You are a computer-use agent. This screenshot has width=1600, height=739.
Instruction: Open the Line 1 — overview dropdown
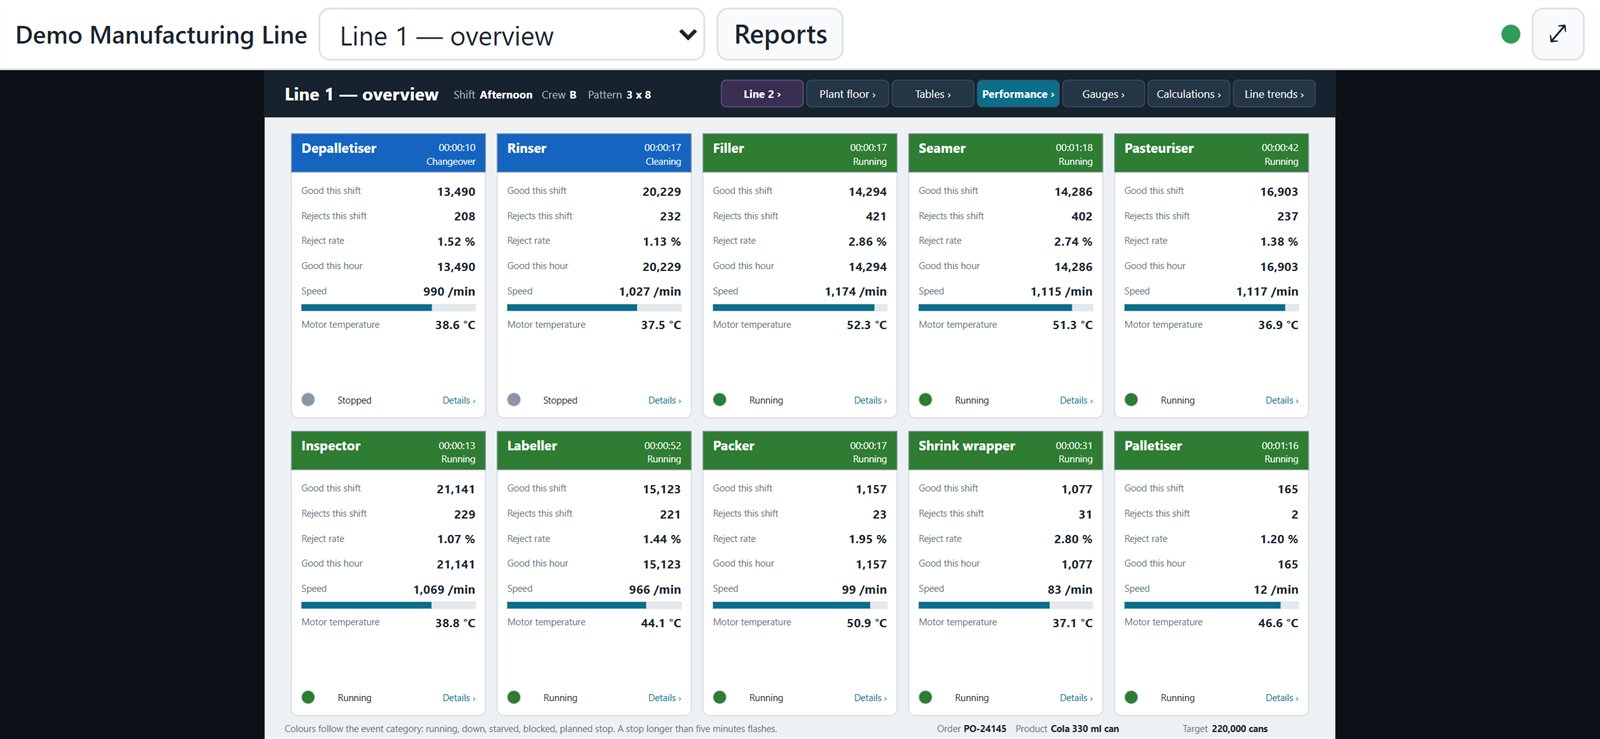[512, 35]
